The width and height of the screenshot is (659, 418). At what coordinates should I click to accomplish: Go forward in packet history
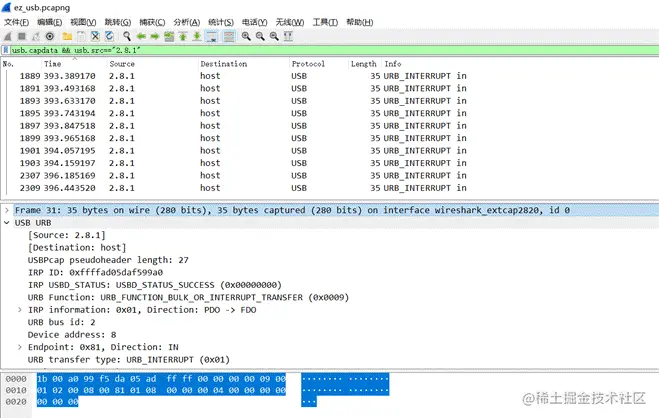[x=155, y=37]
